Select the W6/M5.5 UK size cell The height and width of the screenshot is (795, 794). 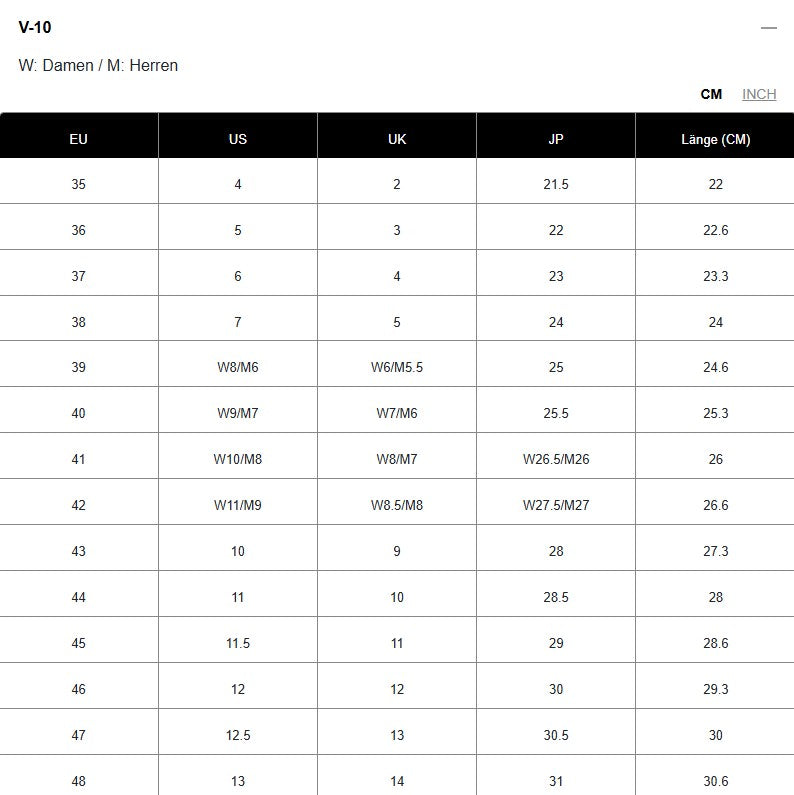(397, 367)
